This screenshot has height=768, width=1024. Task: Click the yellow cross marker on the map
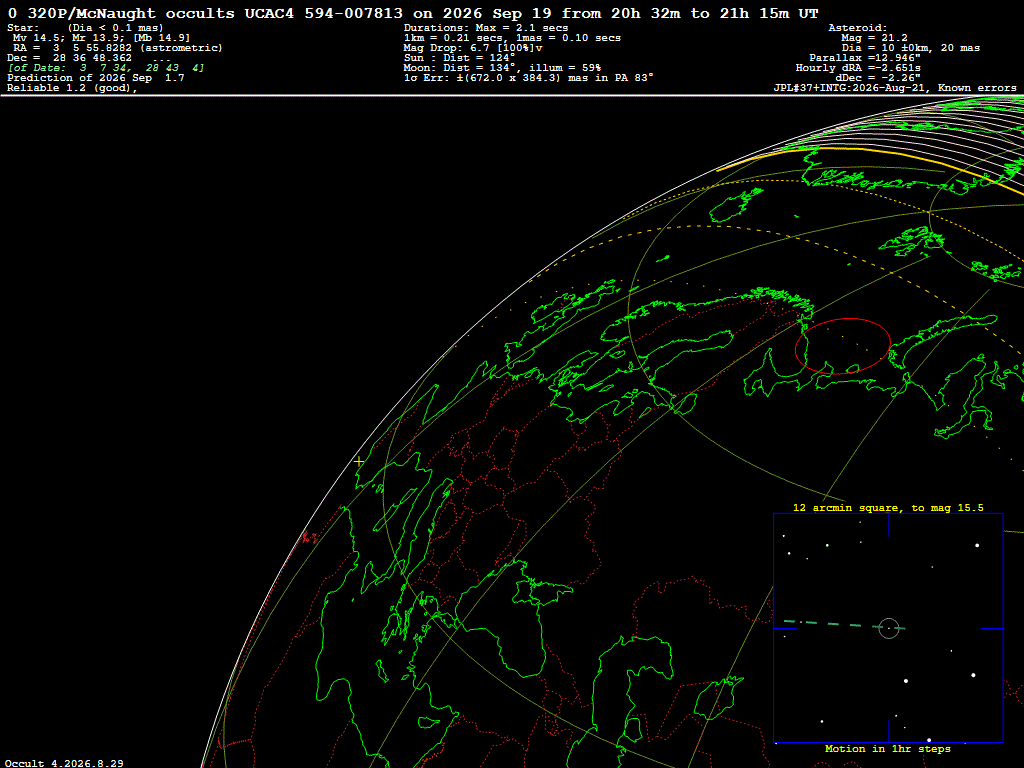pos(359,461)
